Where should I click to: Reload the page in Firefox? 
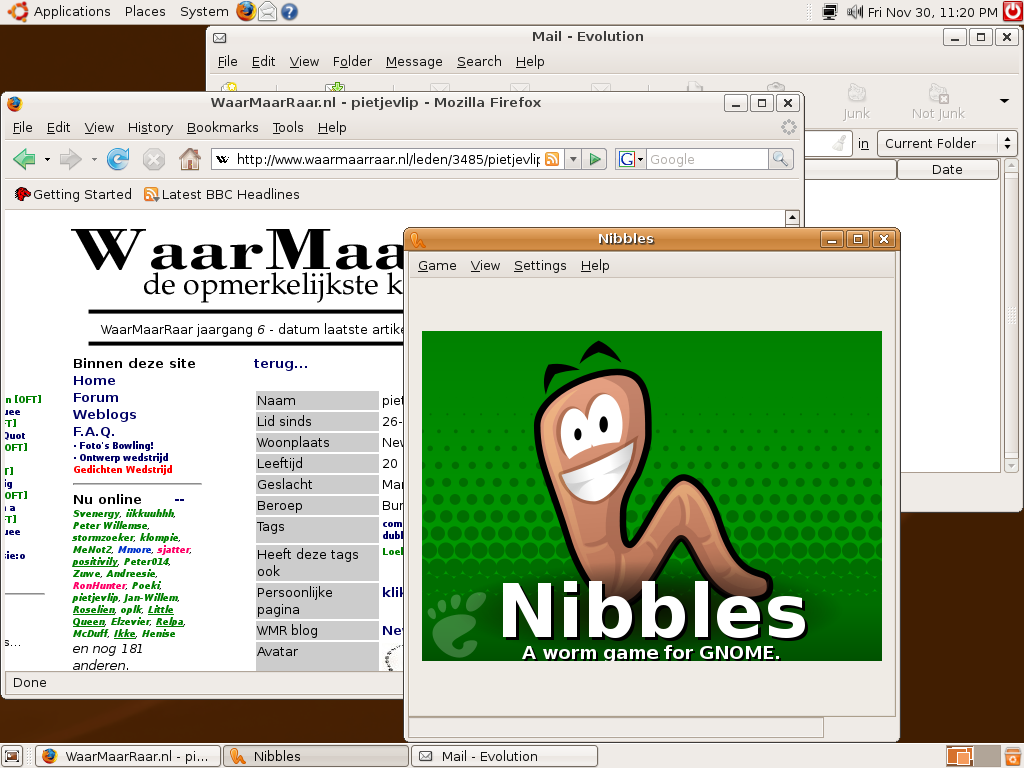click(x=118, y=159)
